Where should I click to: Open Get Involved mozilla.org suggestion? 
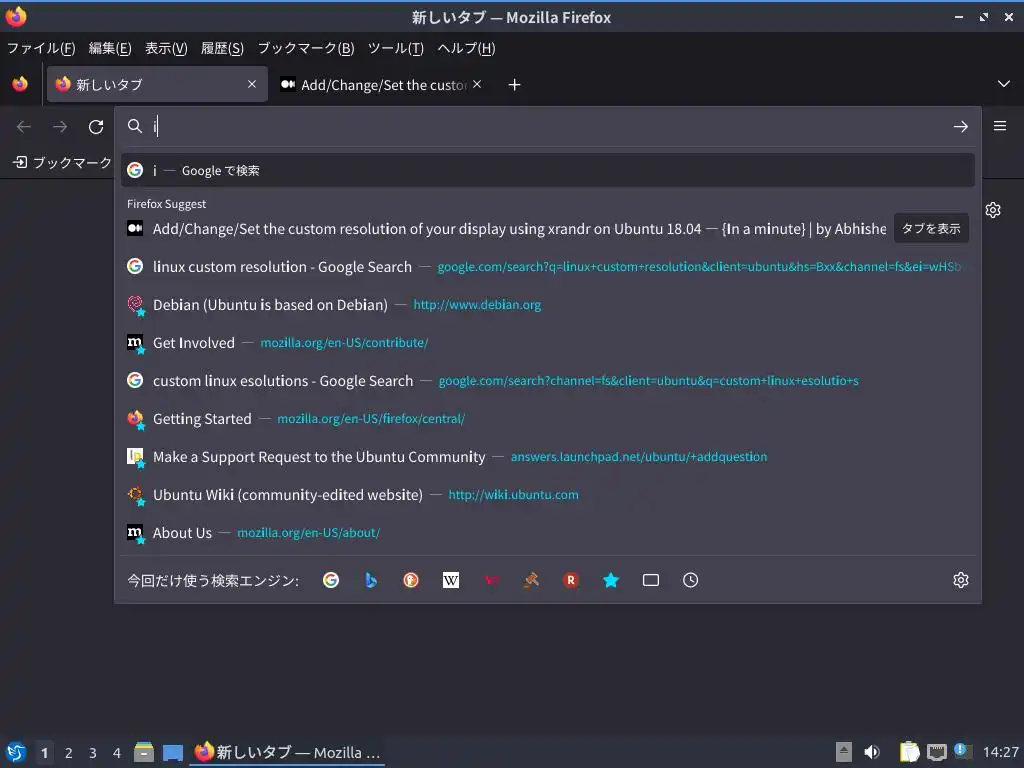click(x=547, y=342)
